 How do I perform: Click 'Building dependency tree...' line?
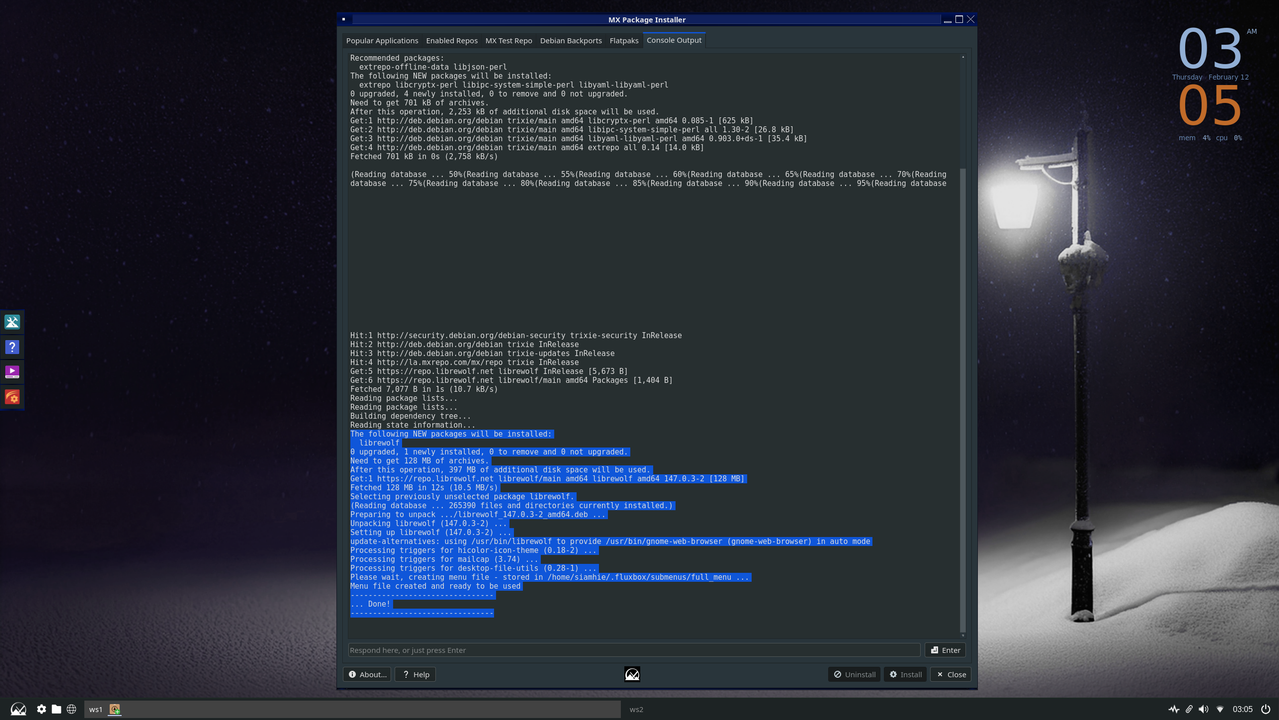click(410, 416)
